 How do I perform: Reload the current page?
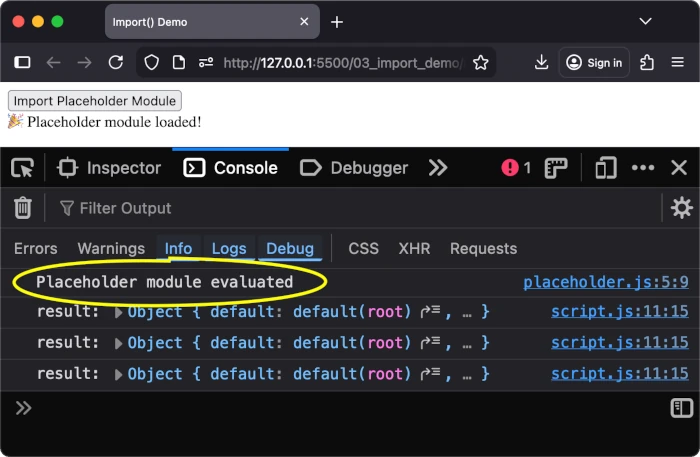[x=116, y=62]
